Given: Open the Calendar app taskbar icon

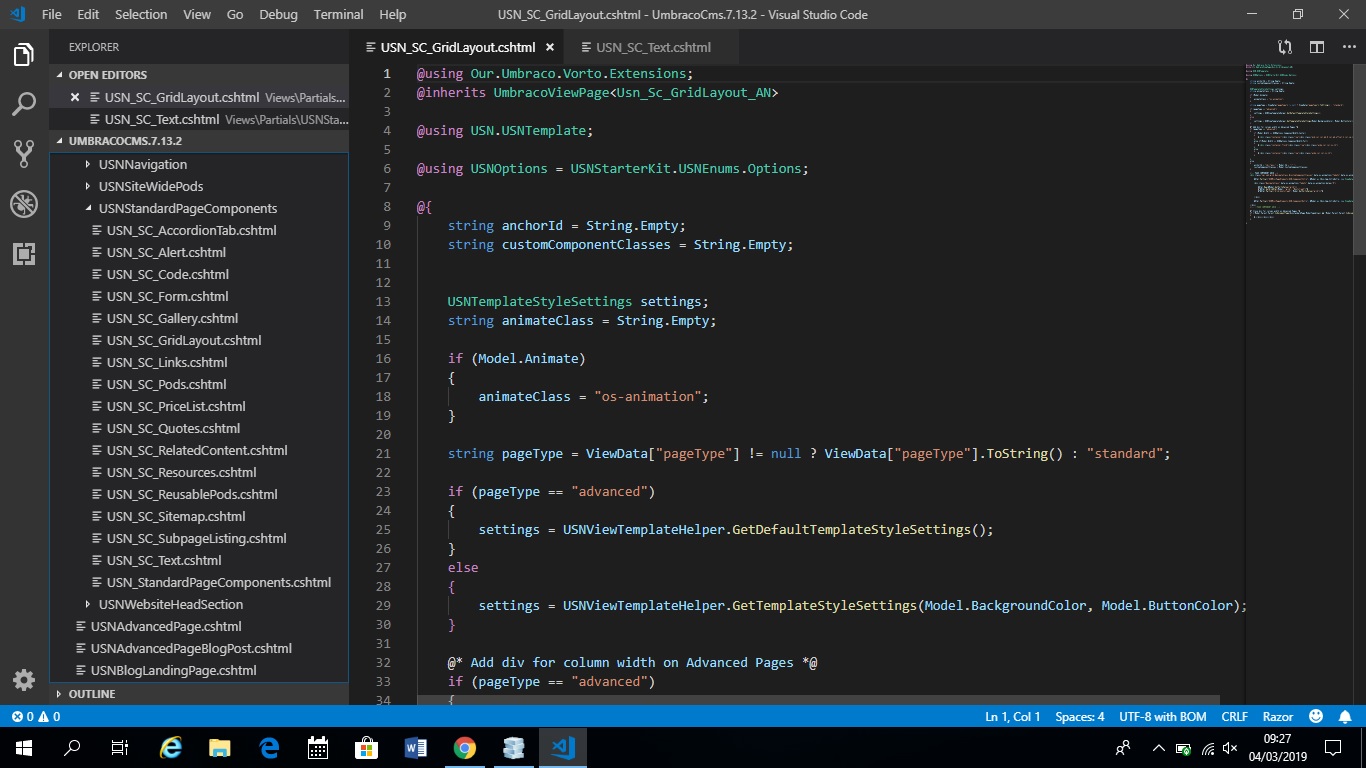Looking at the screenshot, I should tap(318, 748).
